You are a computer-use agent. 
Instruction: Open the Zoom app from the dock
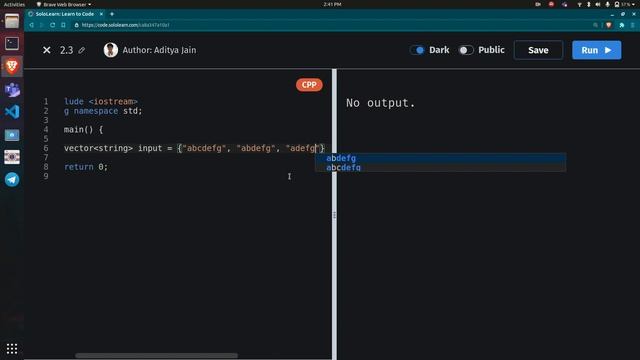coord(12,135)
